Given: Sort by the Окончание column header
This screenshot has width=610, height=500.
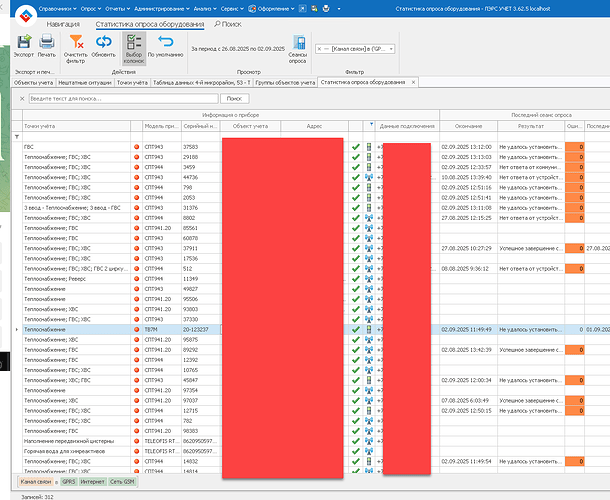Looking at the screenshot, I should (x=468, y=126).
